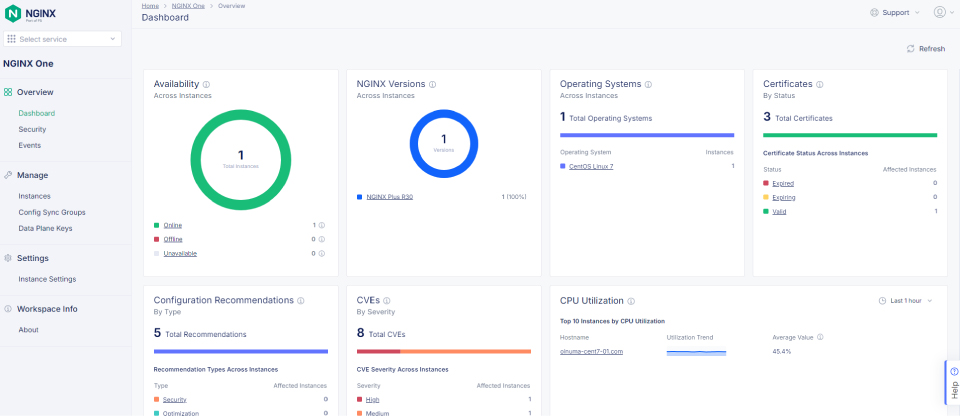Click the Manage section header
This screenshot has width=960, height=416.
(x=32, y=175)
